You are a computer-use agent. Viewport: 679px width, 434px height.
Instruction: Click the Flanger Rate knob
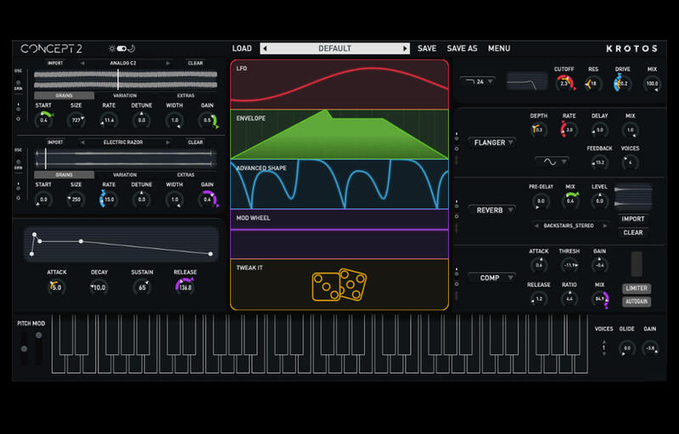pos(569,130)
